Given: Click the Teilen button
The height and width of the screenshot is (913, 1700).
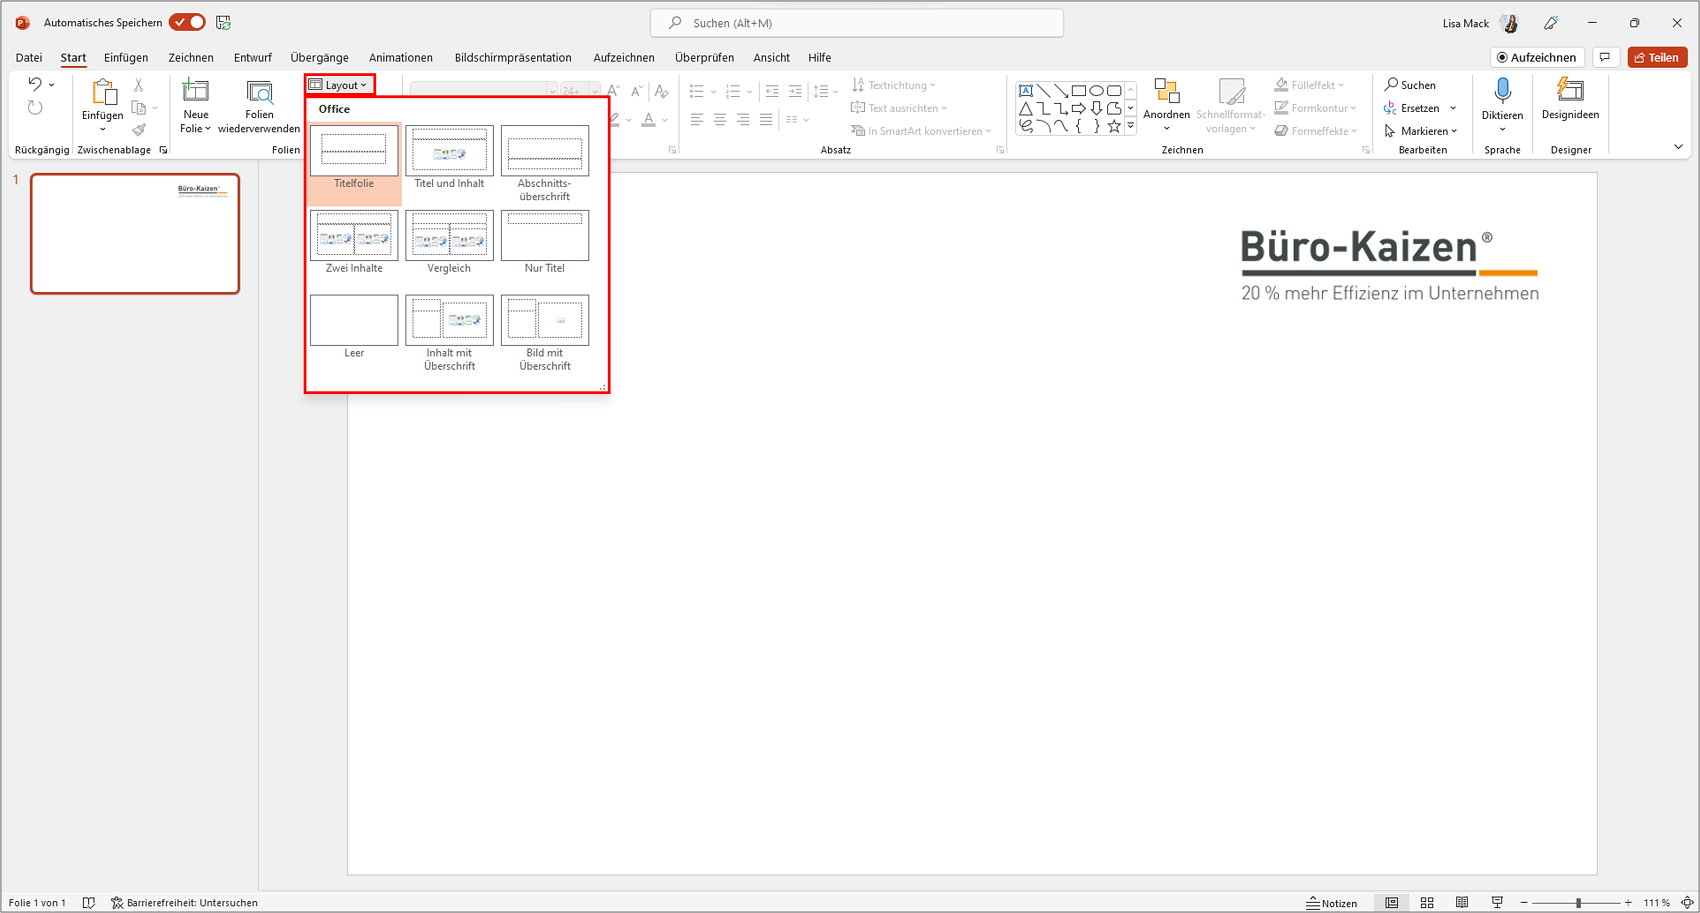Looking at the screenshot, I should coord(1657,57).
